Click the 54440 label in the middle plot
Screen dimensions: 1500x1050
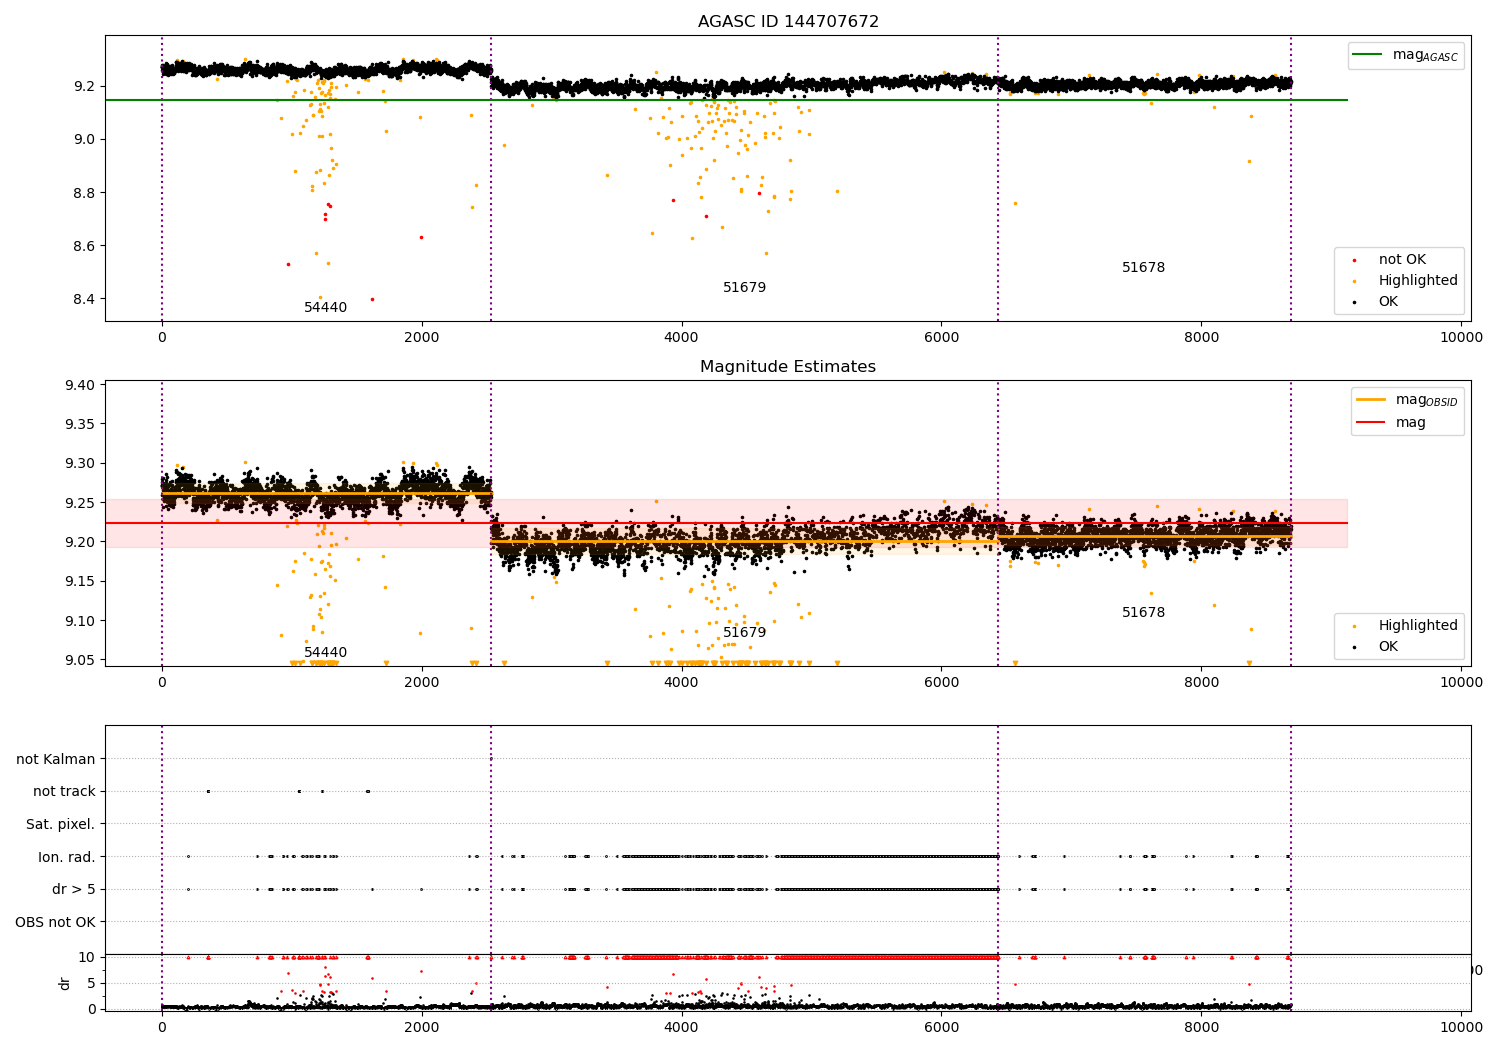(x=325, y=653)
